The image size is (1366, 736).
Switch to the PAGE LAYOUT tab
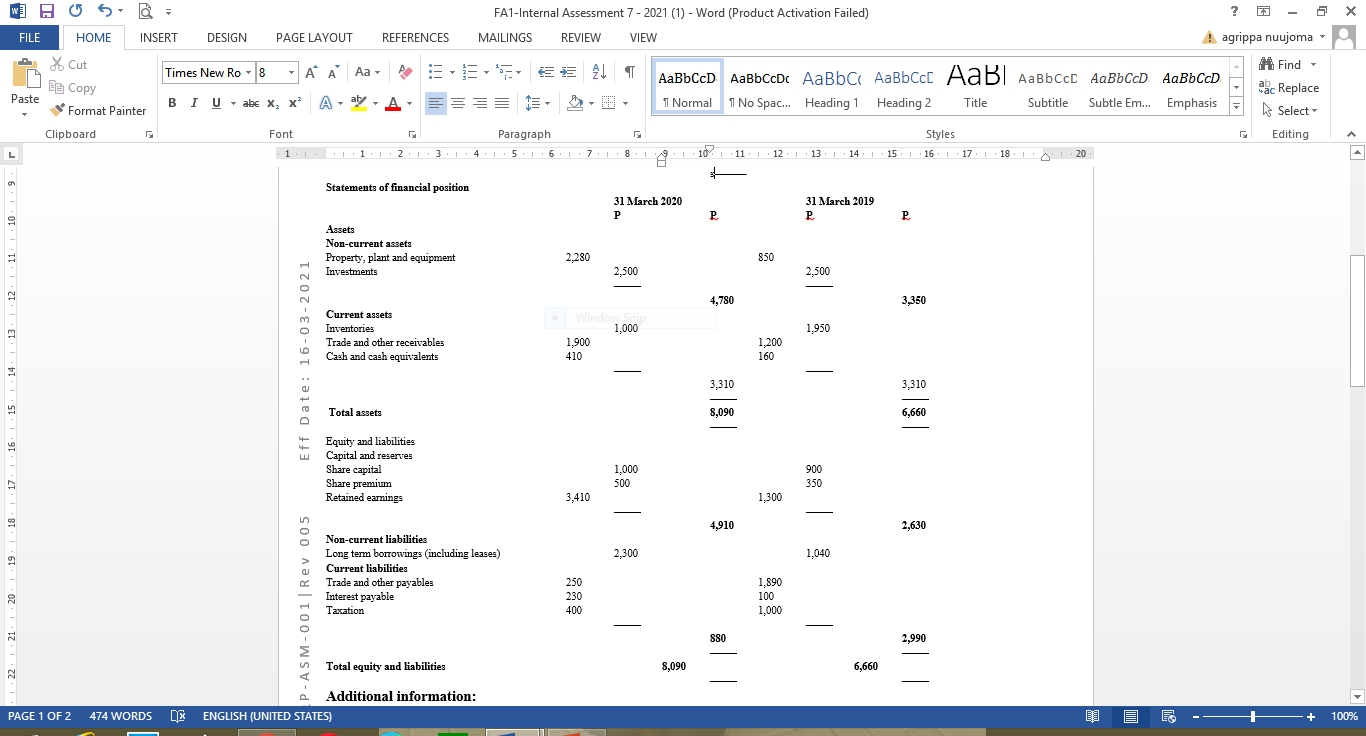point(314,37)
